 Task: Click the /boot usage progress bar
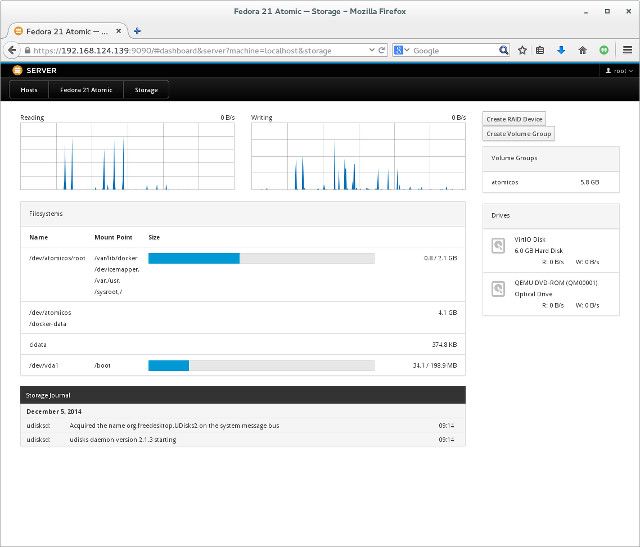261,365
